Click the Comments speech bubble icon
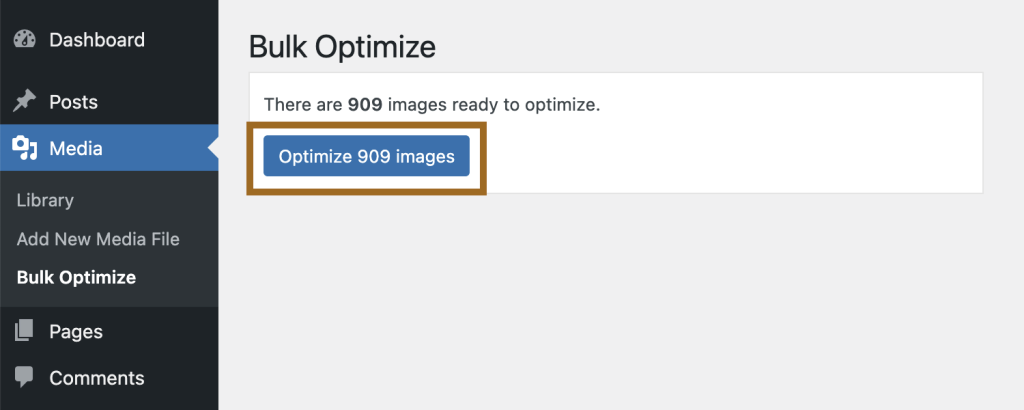This screenshot has height=410, width=1024. (24, 378)
